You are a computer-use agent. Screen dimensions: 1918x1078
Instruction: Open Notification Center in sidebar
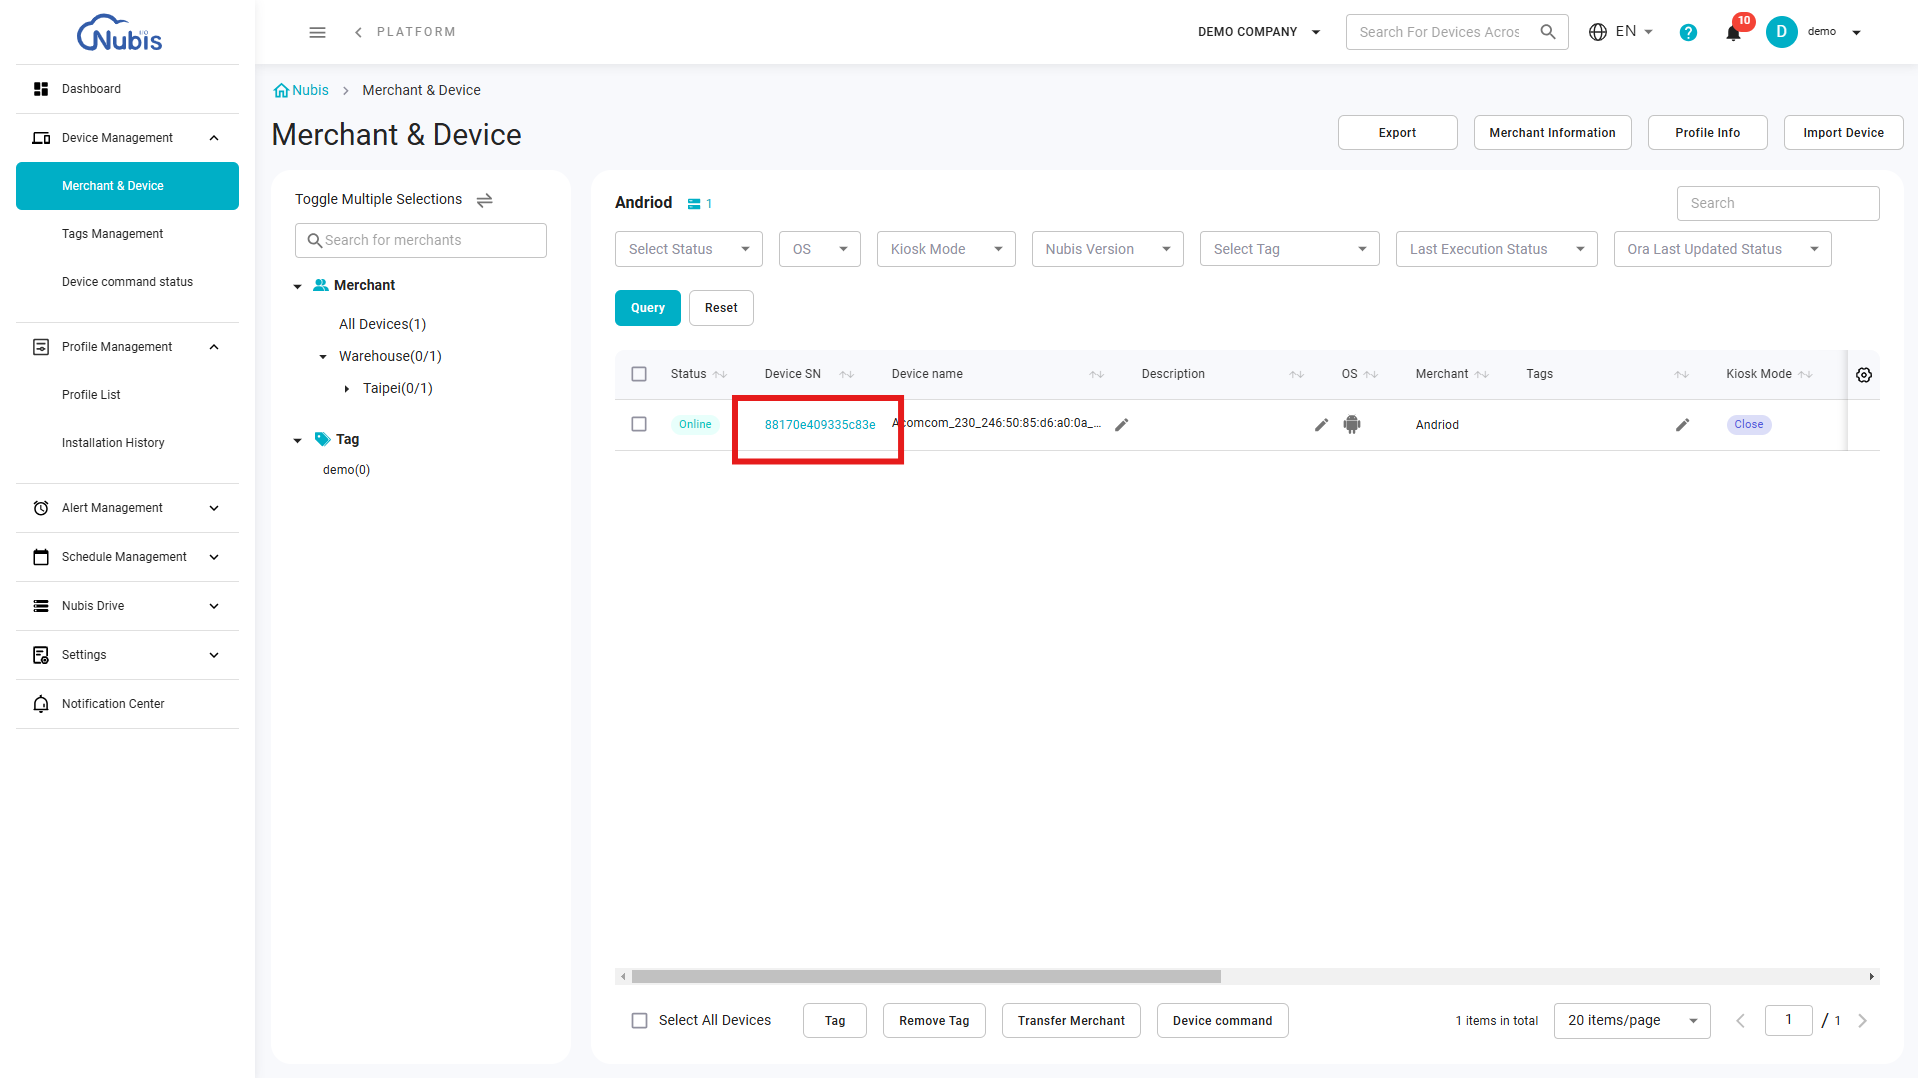point(127,704)
